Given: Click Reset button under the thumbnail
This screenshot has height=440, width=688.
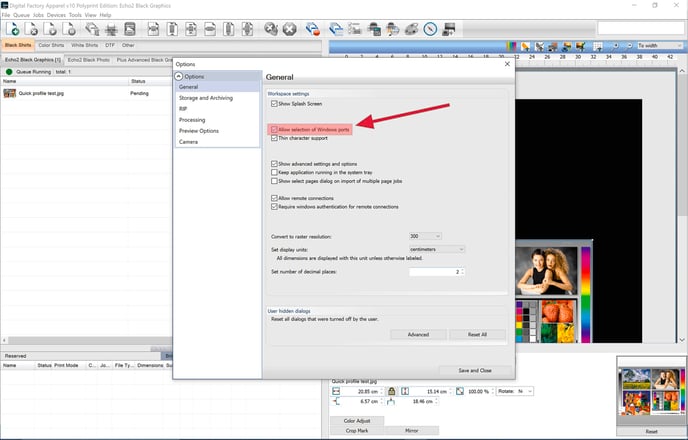Looking at the screenshot, I should tap(651, 432).
